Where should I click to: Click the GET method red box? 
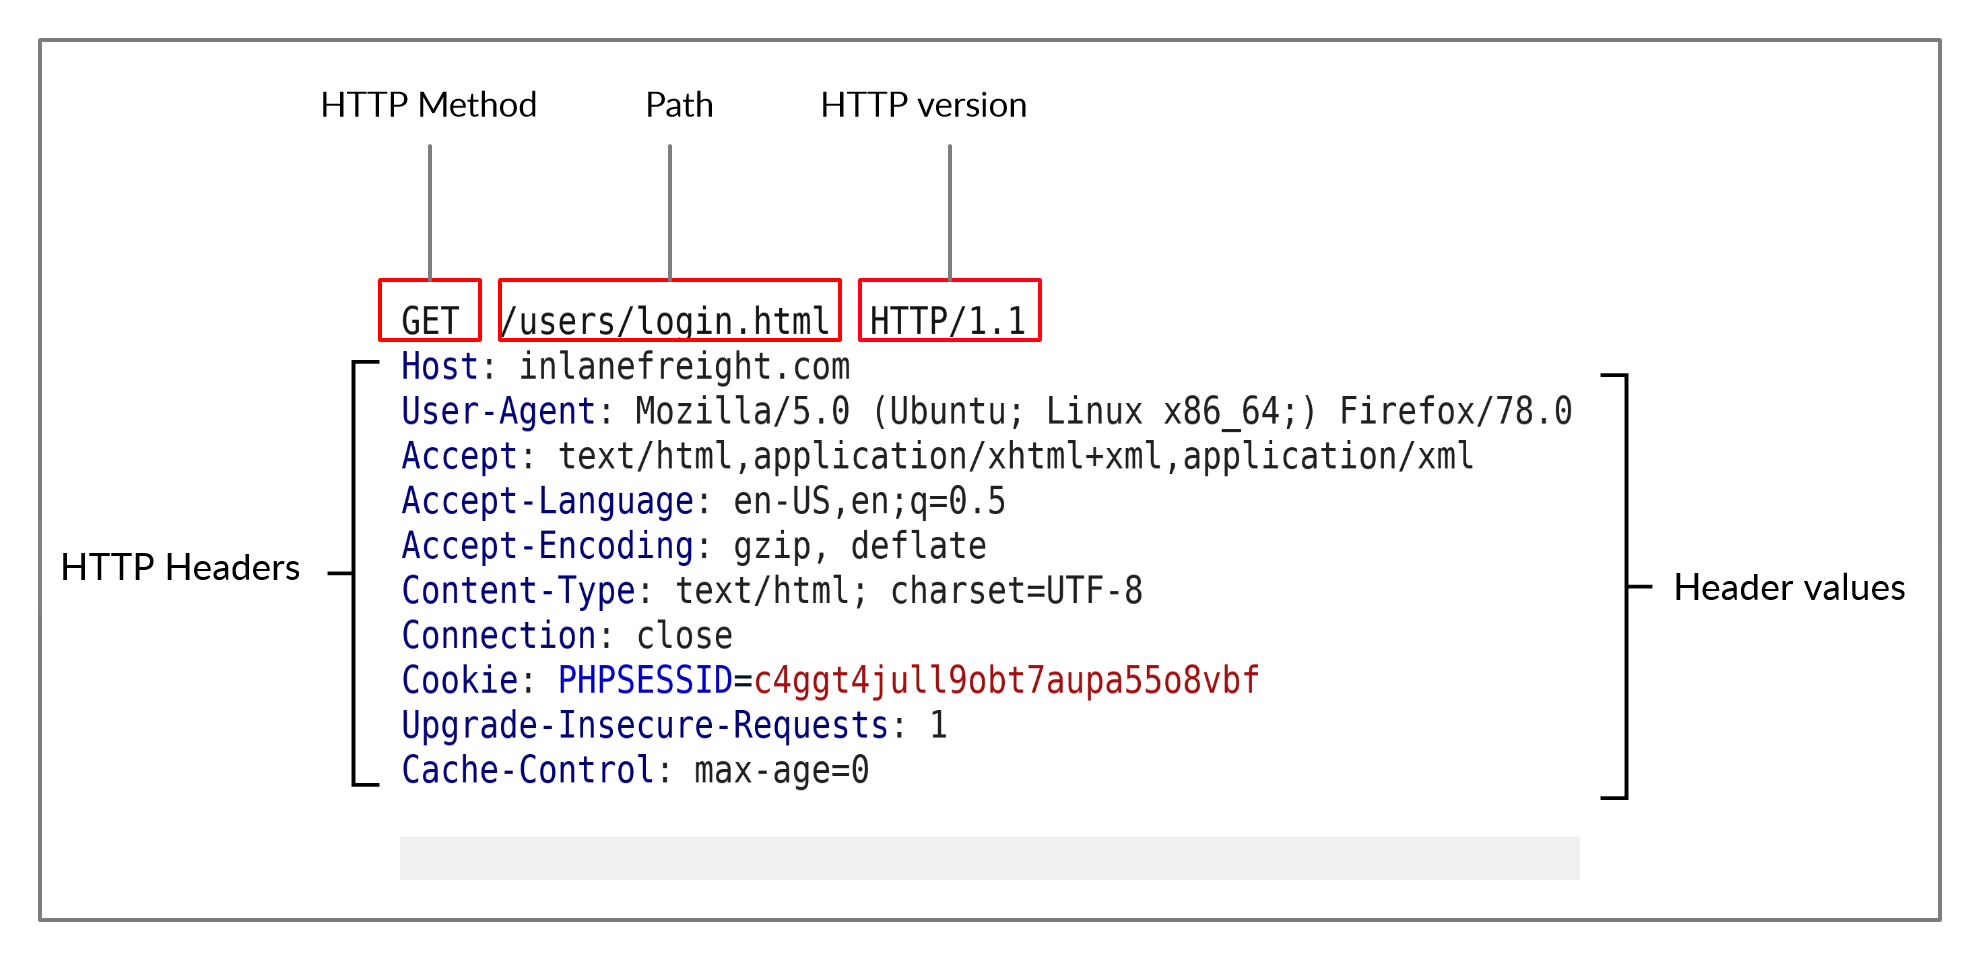pyautogui.click(x=430, y=311)
